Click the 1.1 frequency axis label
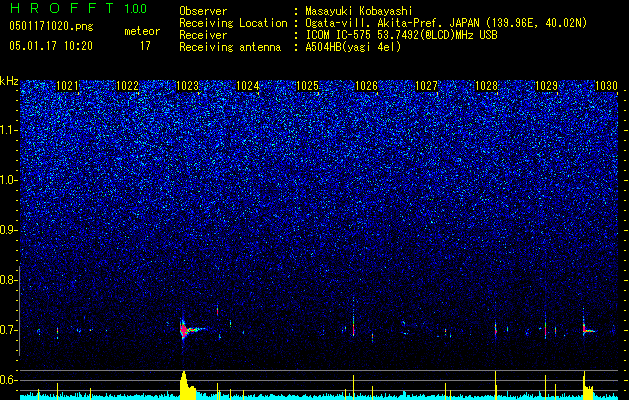The image size is (629, 400). 8,130
